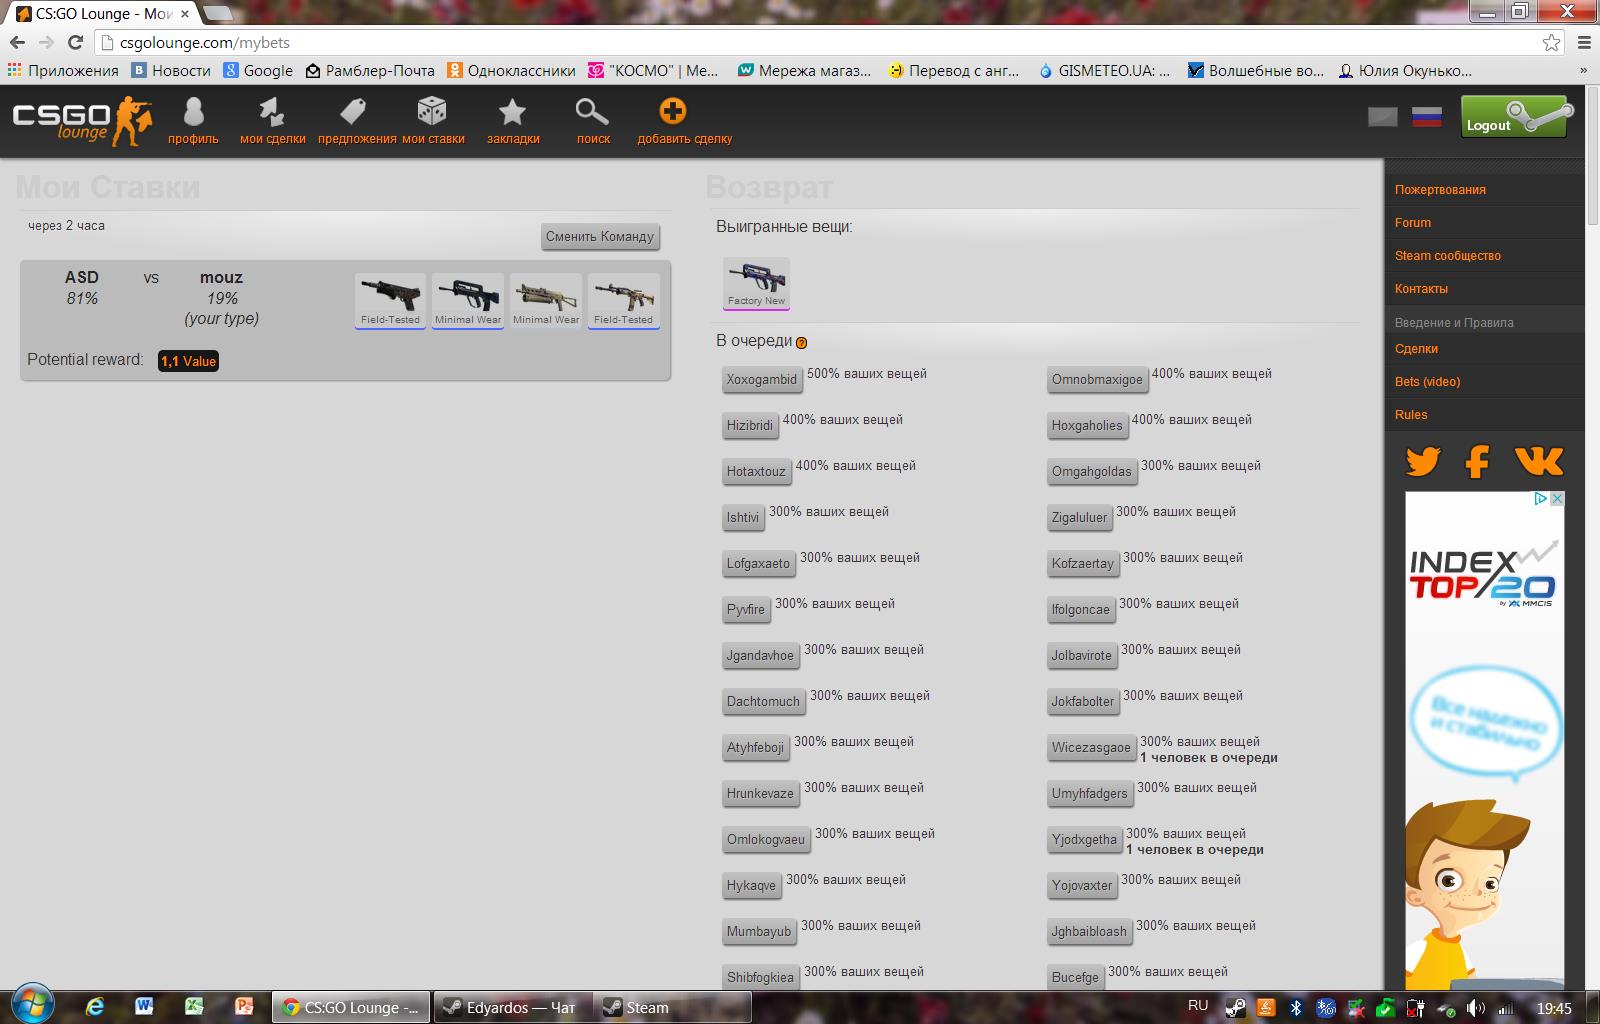This screenshot has height=1024, width=1600.
Task: Switch language with the Russian flag
Action: point(1427,117)
